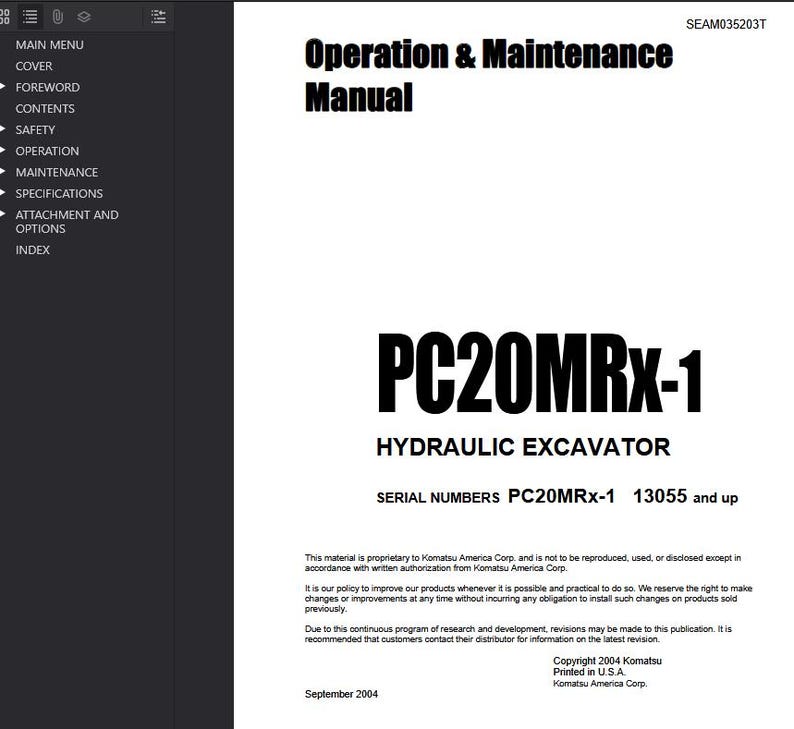Expand the FOREWORD outline arrow
794x729 pixels.
click(3, 87)
